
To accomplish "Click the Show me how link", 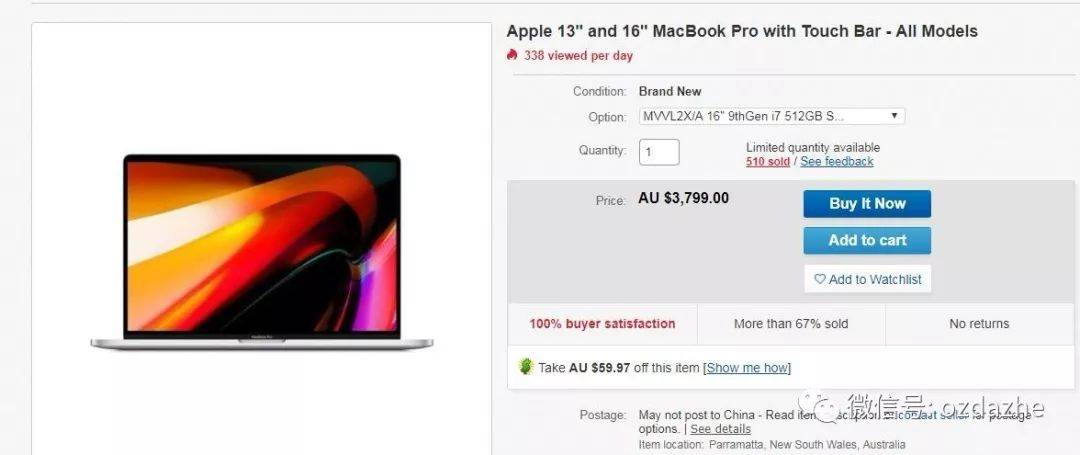I will [747, 368].
